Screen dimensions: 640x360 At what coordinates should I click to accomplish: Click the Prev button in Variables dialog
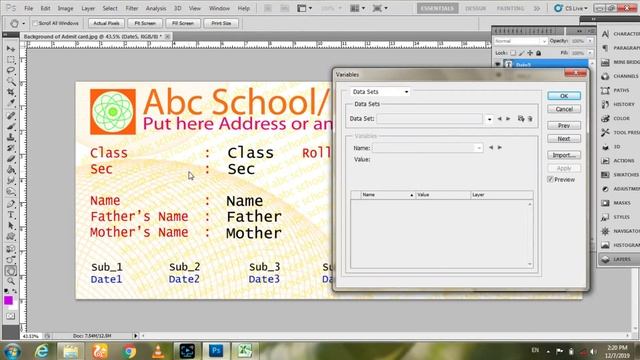pyautogui.click(x=564, y=126)
